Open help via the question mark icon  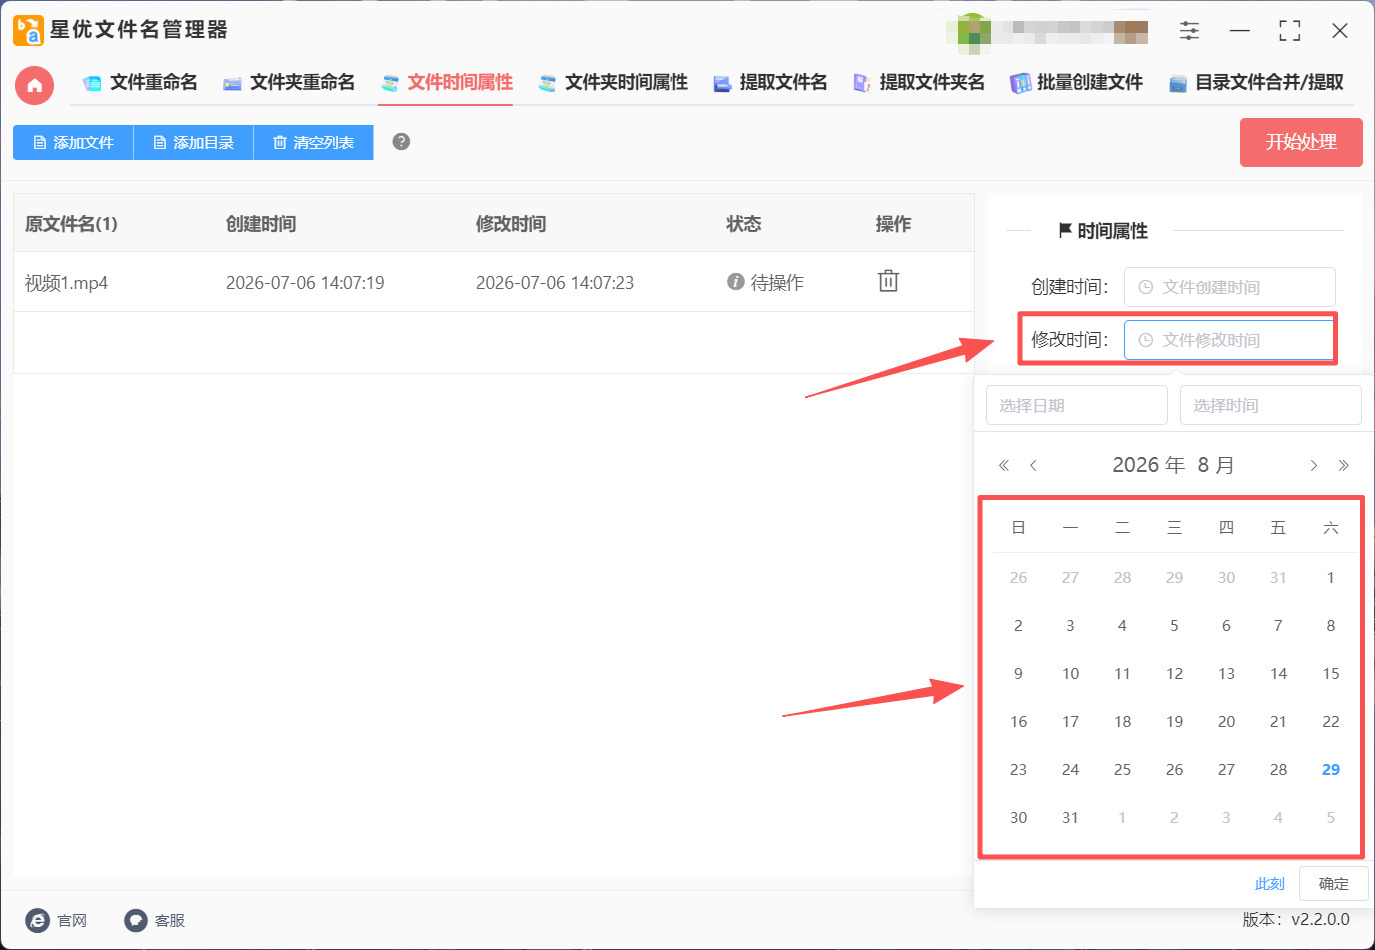[401, 141]
